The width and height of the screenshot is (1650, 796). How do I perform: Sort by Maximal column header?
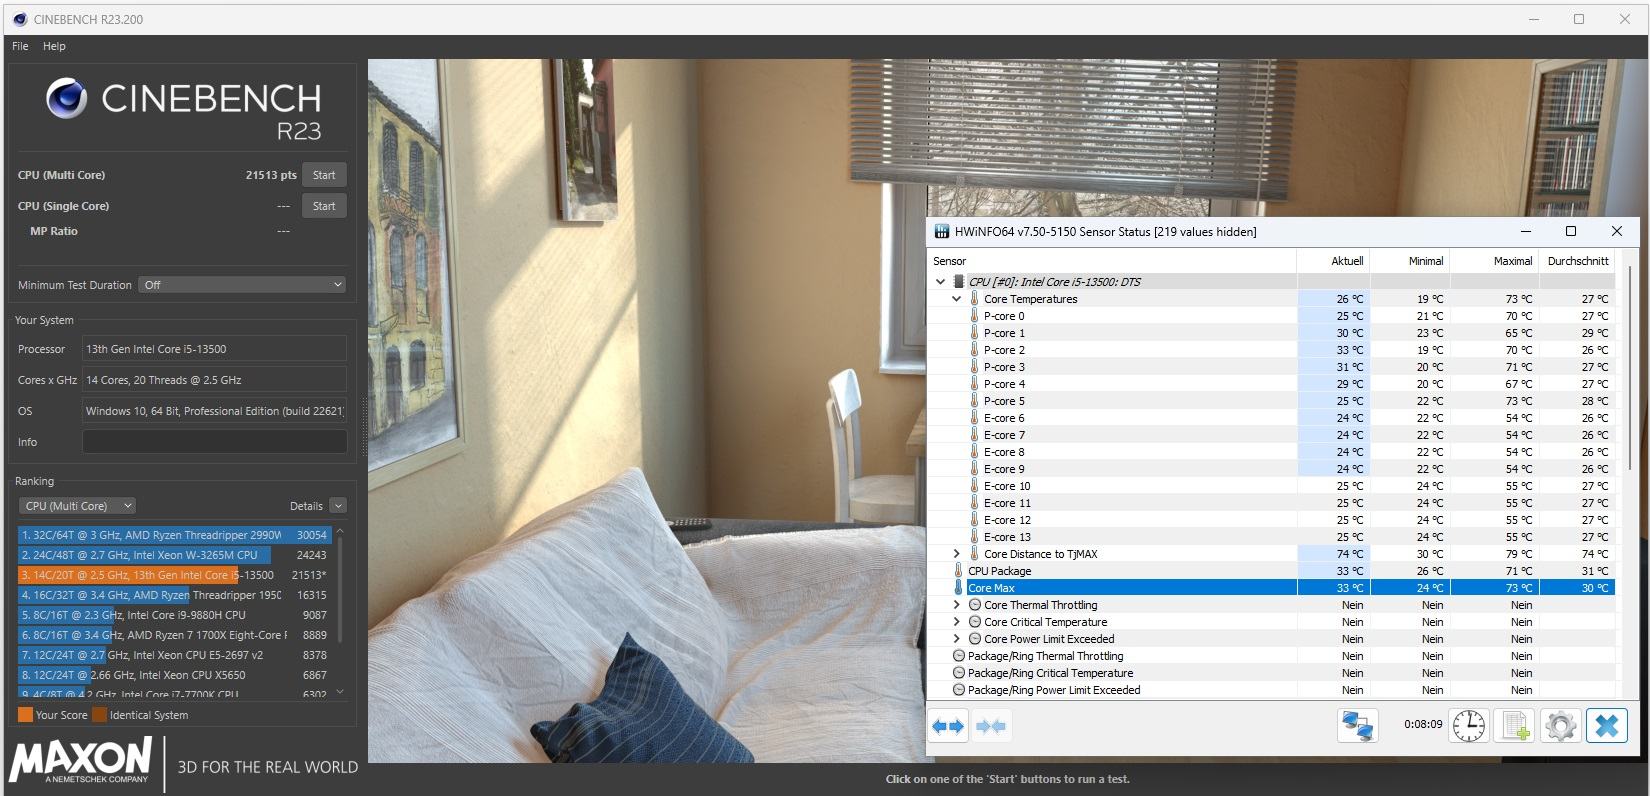(1495, 261)
